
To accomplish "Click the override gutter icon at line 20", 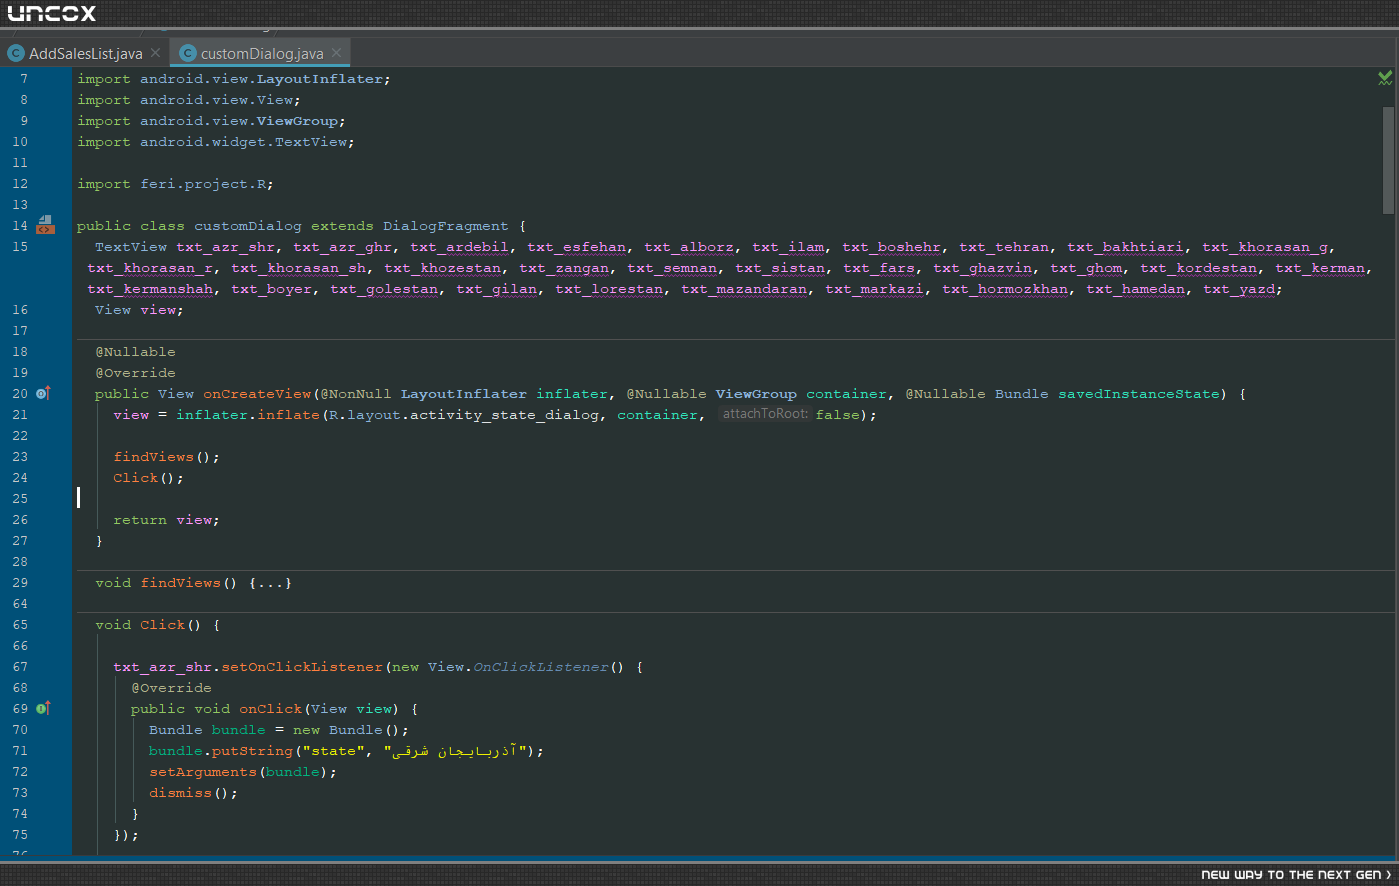I will [43, 393].
